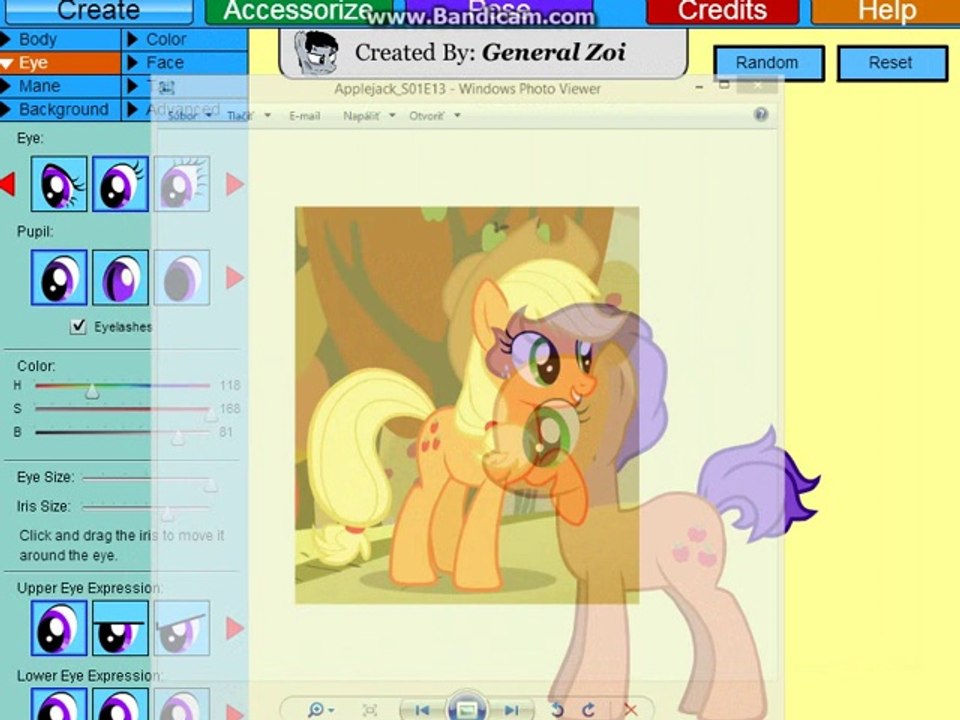Expand the Body section
960x720 pixels.
click(x=60, y=39)
